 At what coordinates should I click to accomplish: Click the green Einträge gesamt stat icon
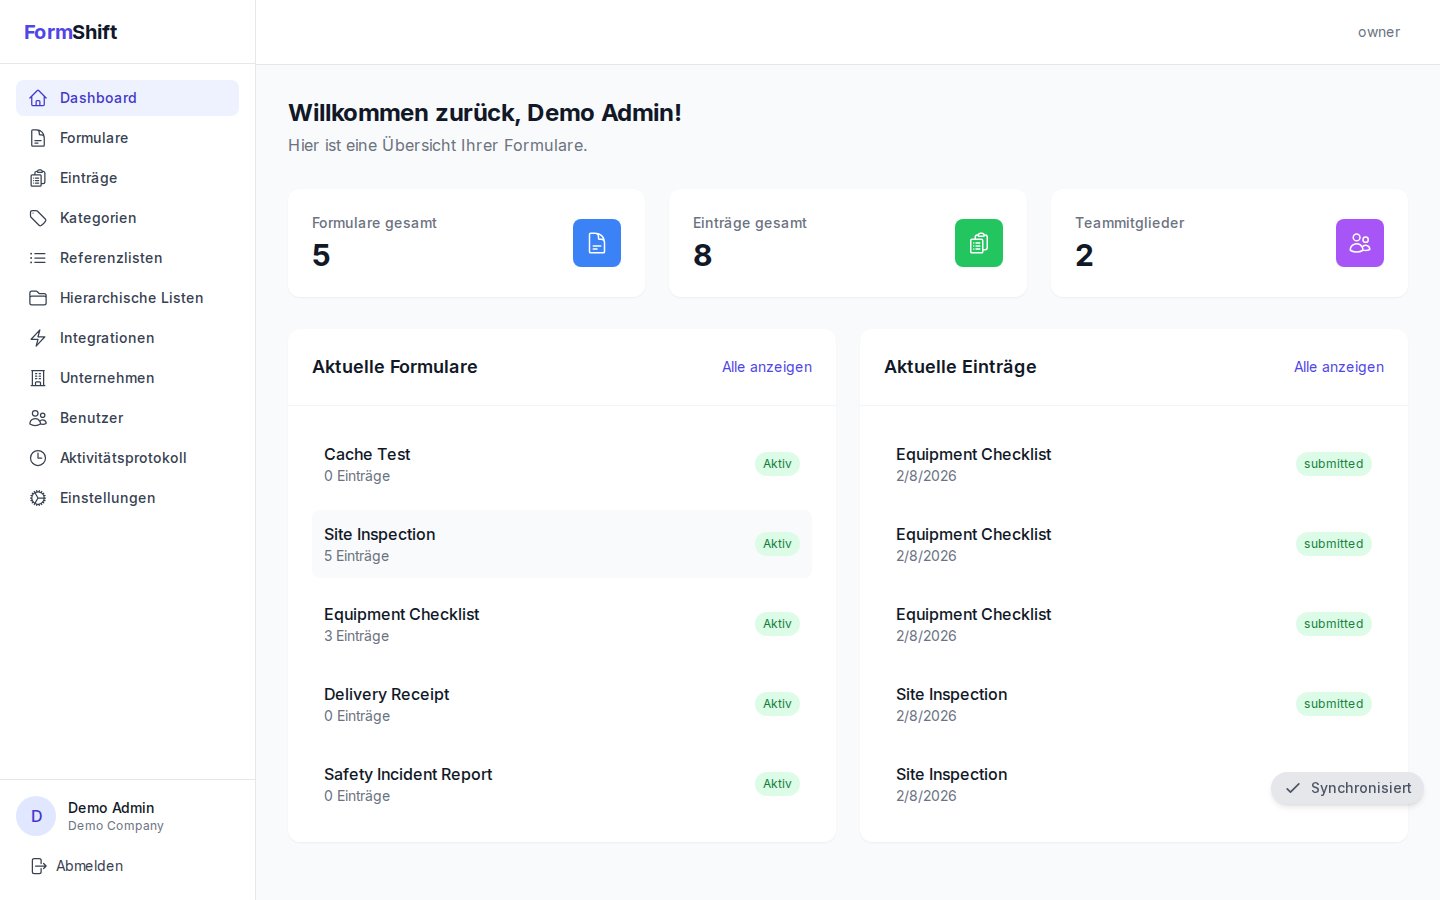tap(978, 243)
